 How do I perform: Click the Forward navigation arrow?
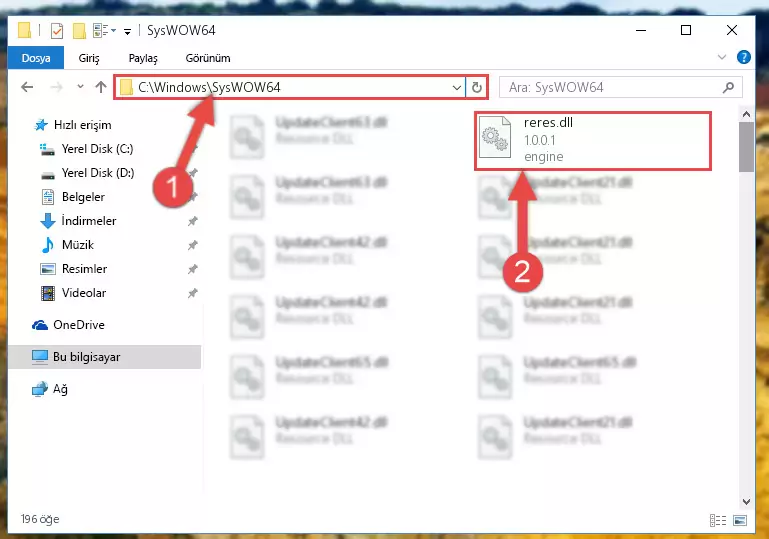(x=56, y=87)
